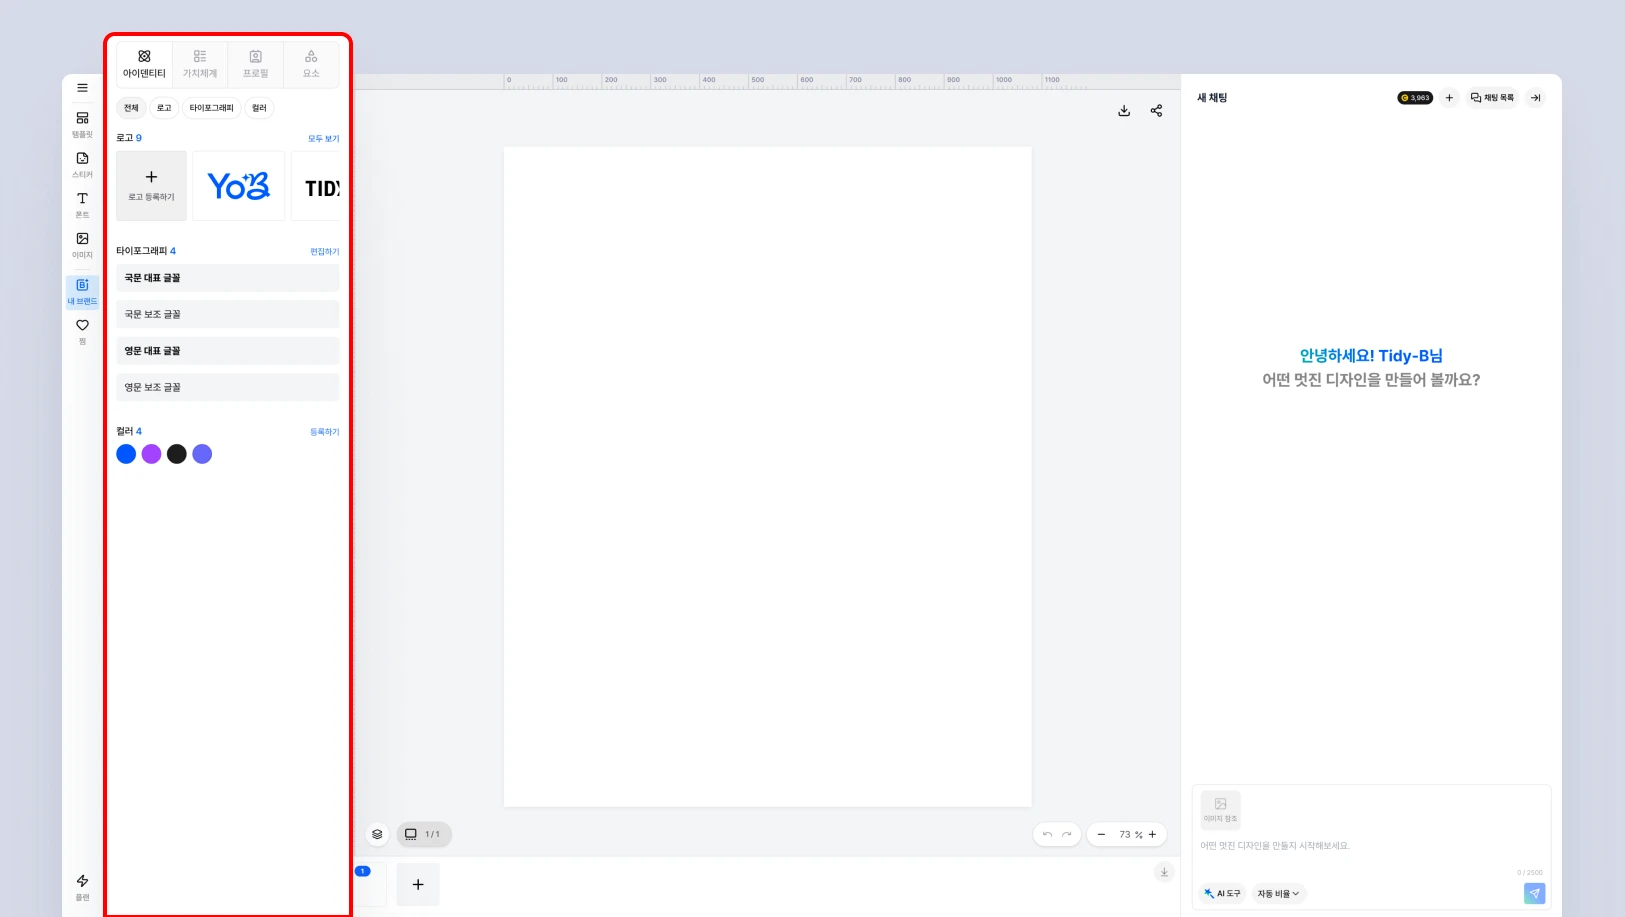Select the 영문 보조 글꼴 row
Screen dimensions: 1625x917
point(228,387)
